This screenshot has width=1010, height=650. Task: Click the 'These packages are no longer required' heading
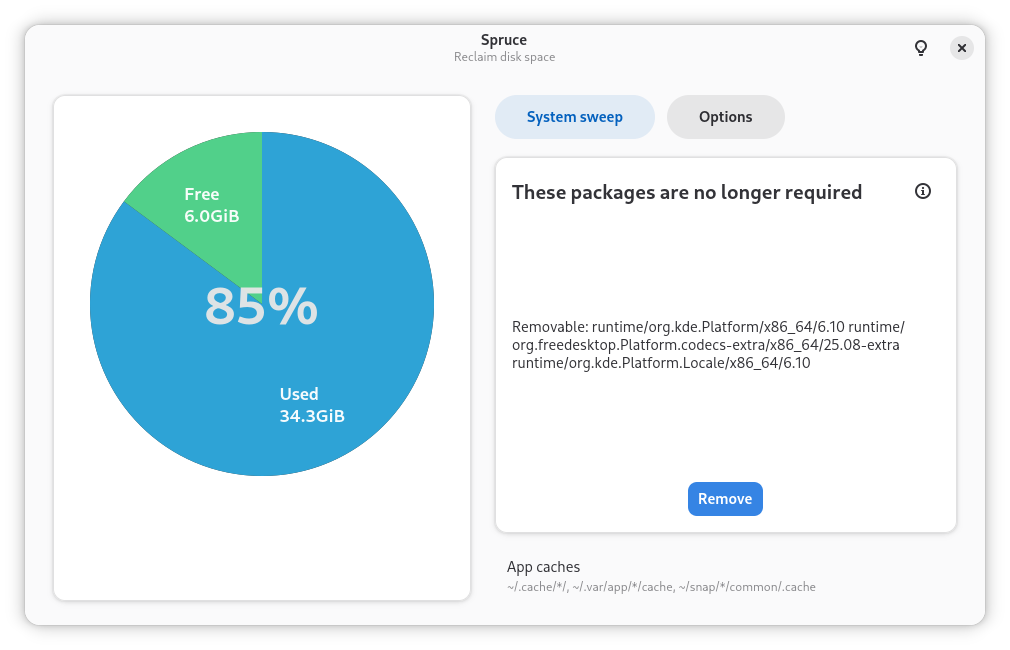click(x=687, y=193)
